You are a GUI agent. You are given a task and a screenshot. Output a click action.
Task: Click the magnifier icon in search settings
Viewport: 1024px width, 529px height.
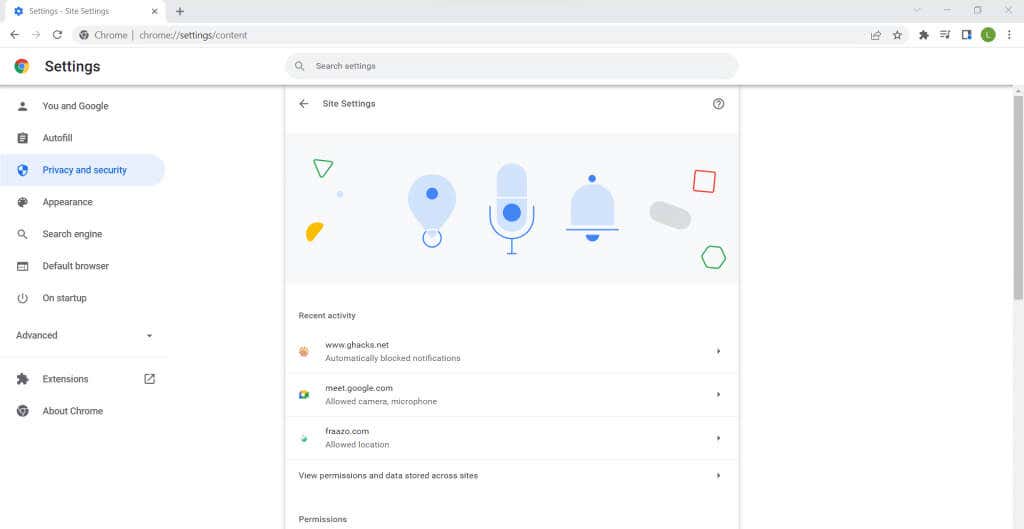300,66
